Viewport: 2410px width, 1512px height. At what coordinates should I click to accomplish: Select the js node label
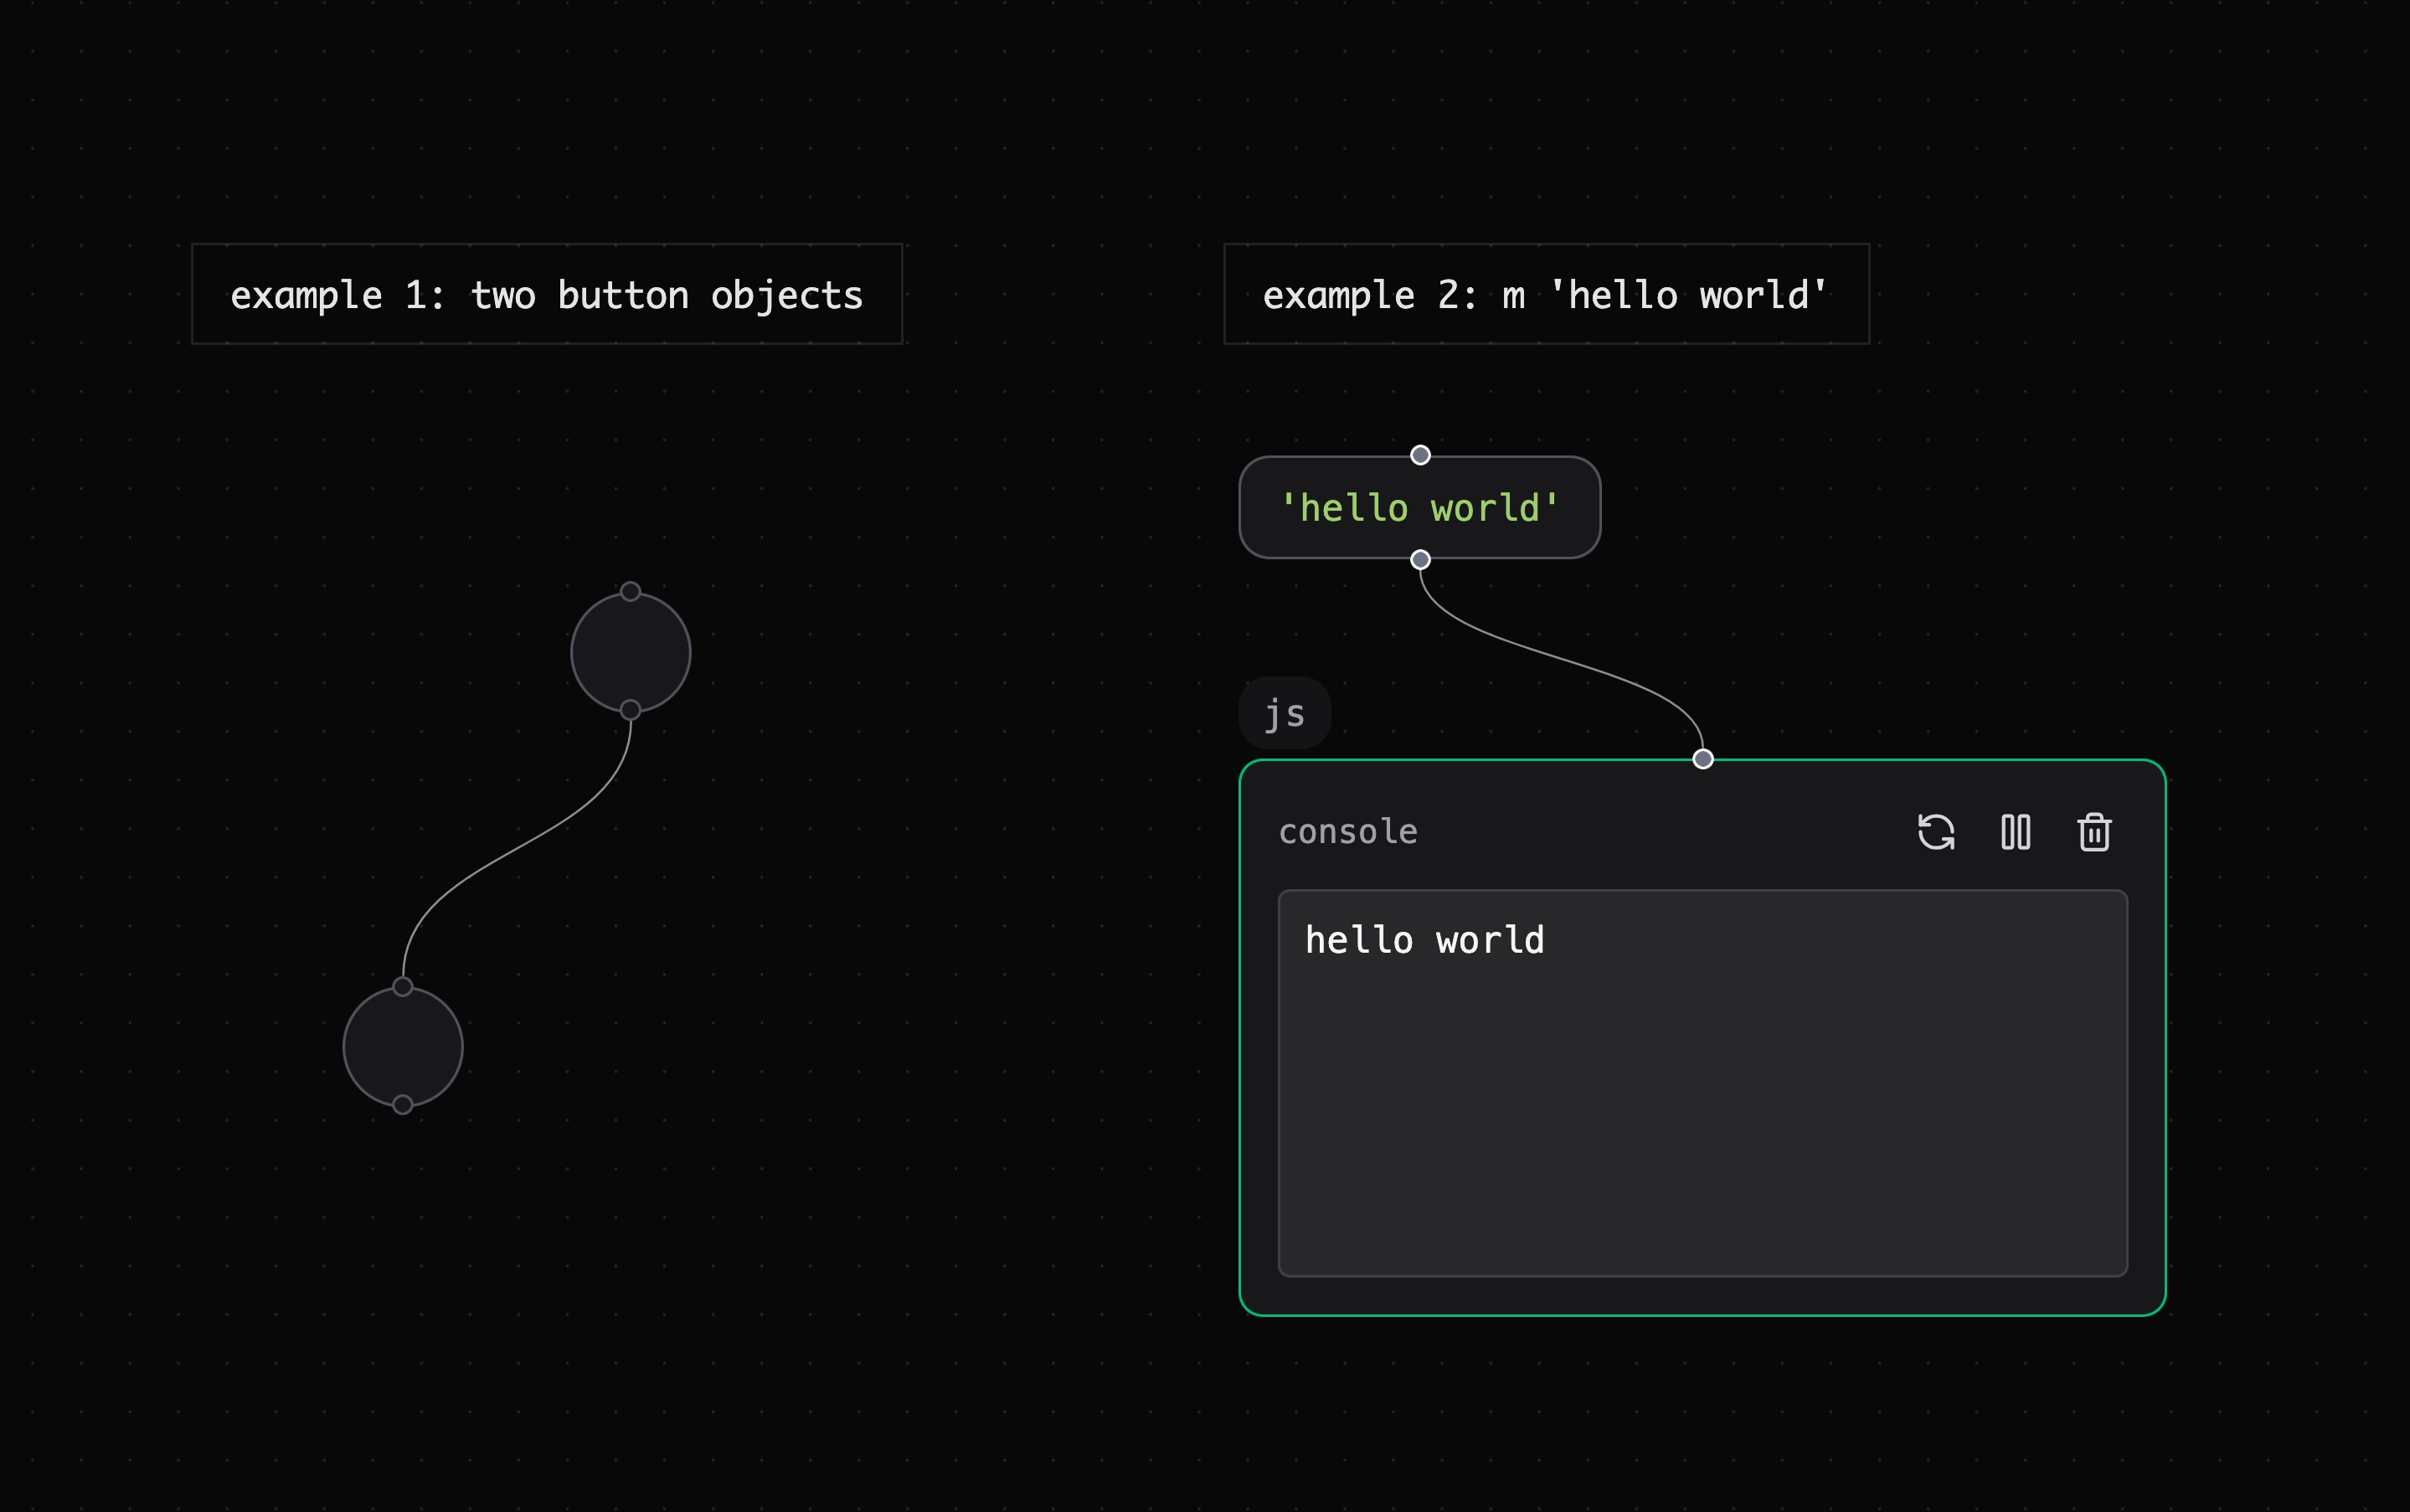coord(1285,714)
